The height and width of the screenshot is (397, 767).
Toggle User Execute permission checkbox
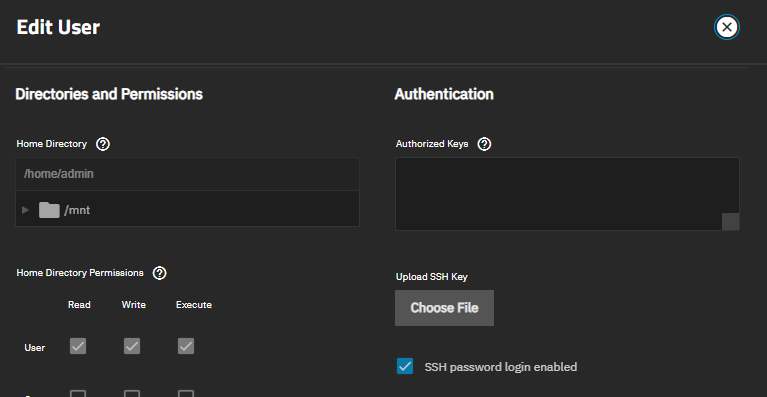186,346
